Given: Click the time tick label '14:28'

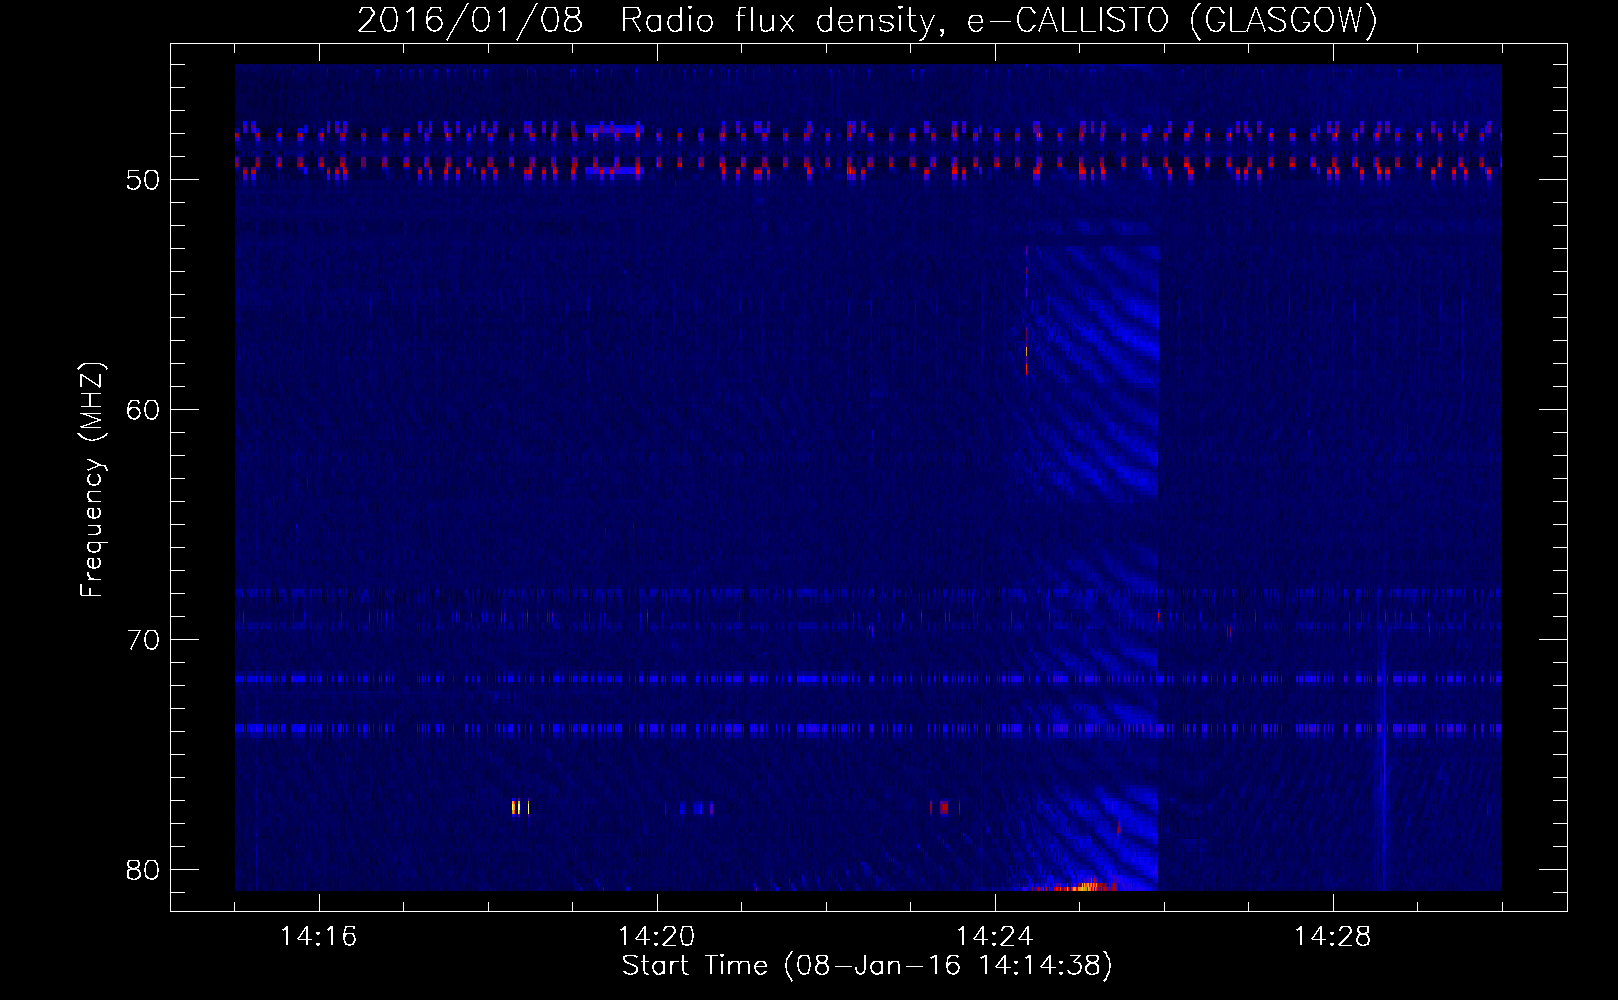Looking at the screenshot, I should 1333,937.
